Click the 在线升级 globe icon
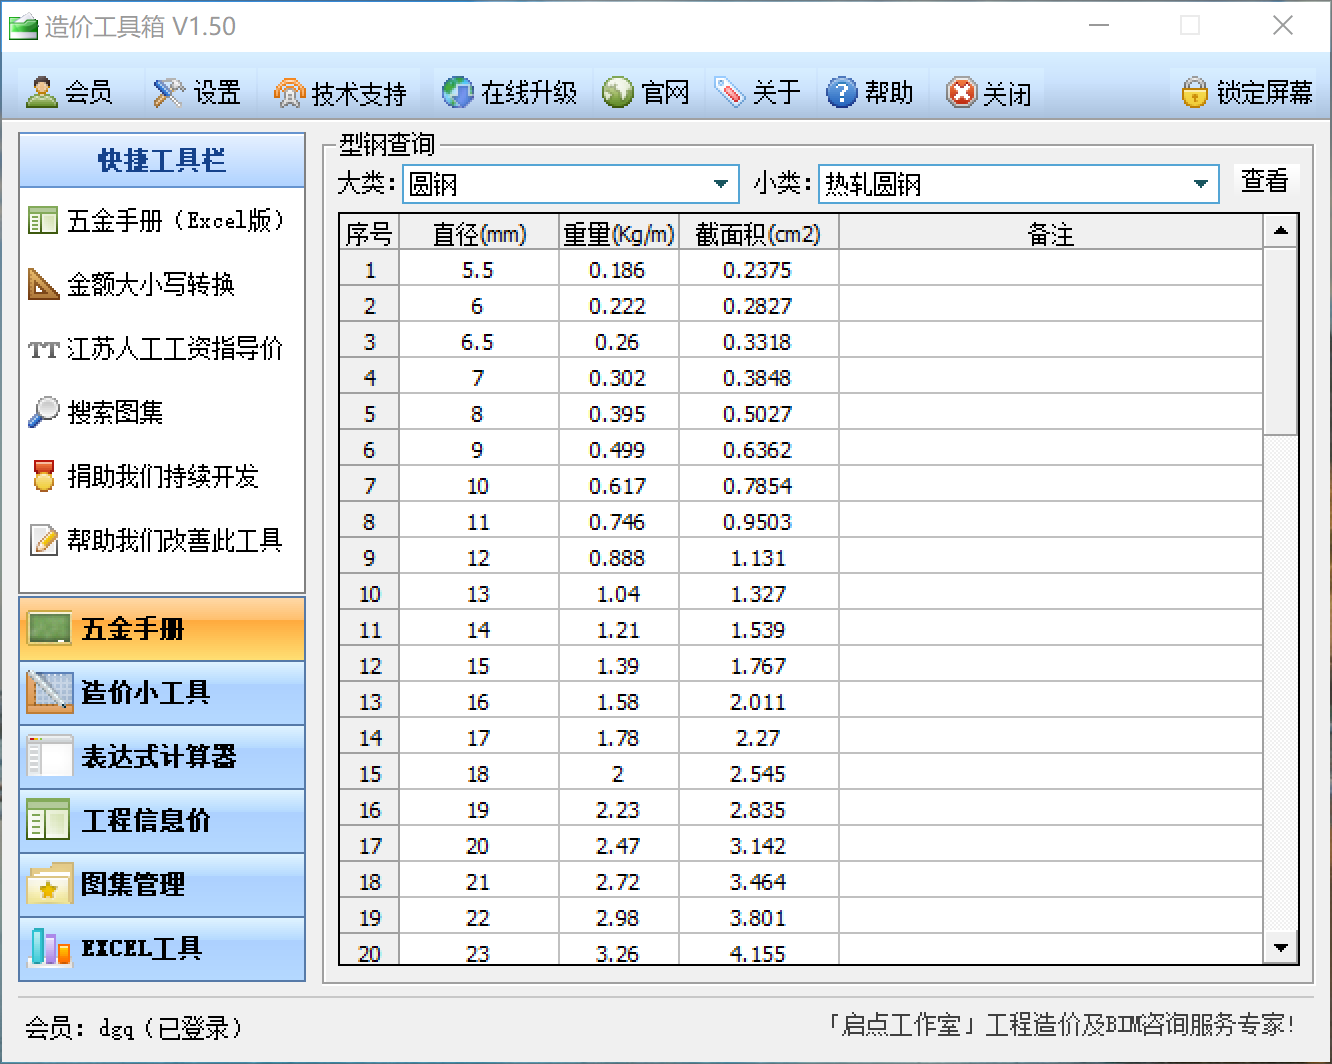 pyautogui.click(x=458, y=93)
